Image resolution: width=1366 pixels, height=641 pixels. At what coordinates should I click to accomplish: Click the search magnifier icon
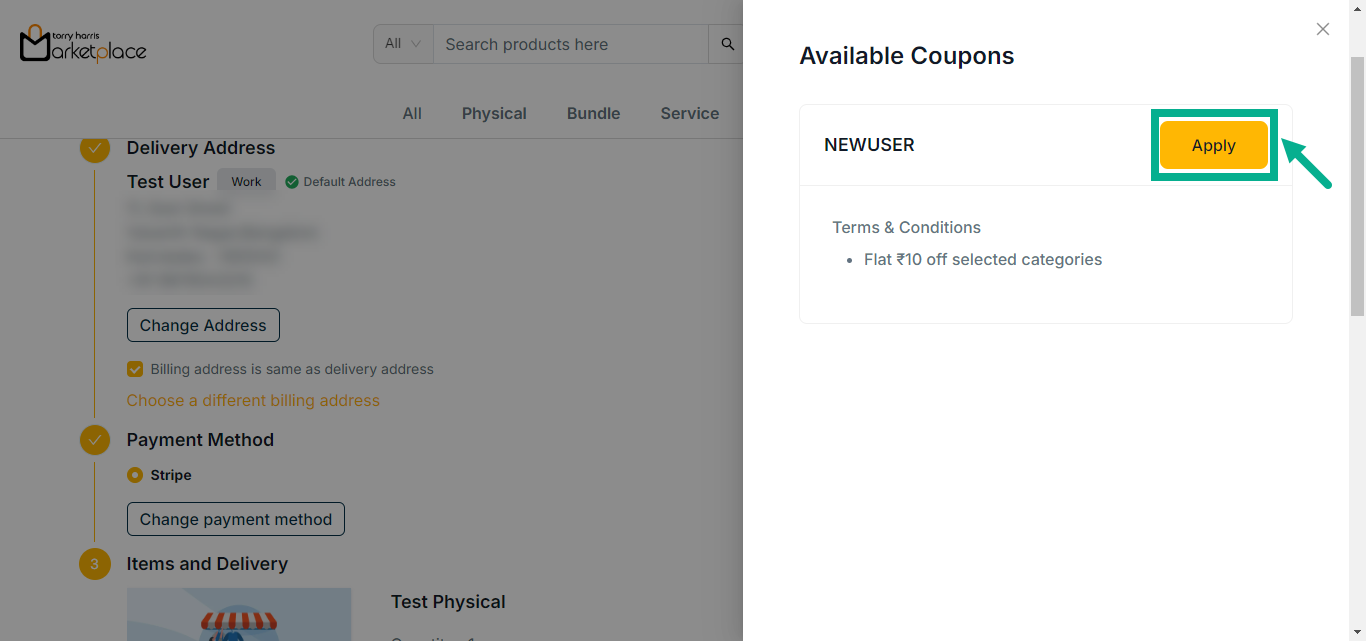pos(727,44)
